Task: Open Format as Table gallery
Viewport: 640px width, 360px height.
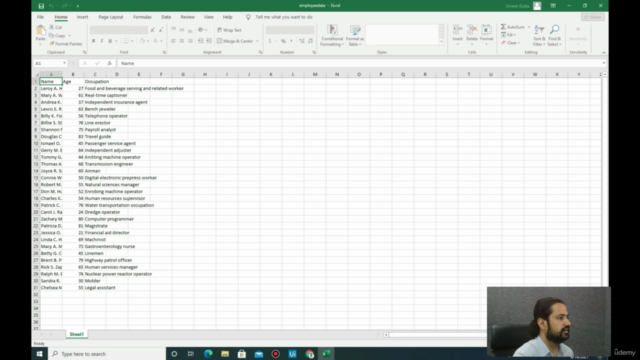Action: coord(355,35)
